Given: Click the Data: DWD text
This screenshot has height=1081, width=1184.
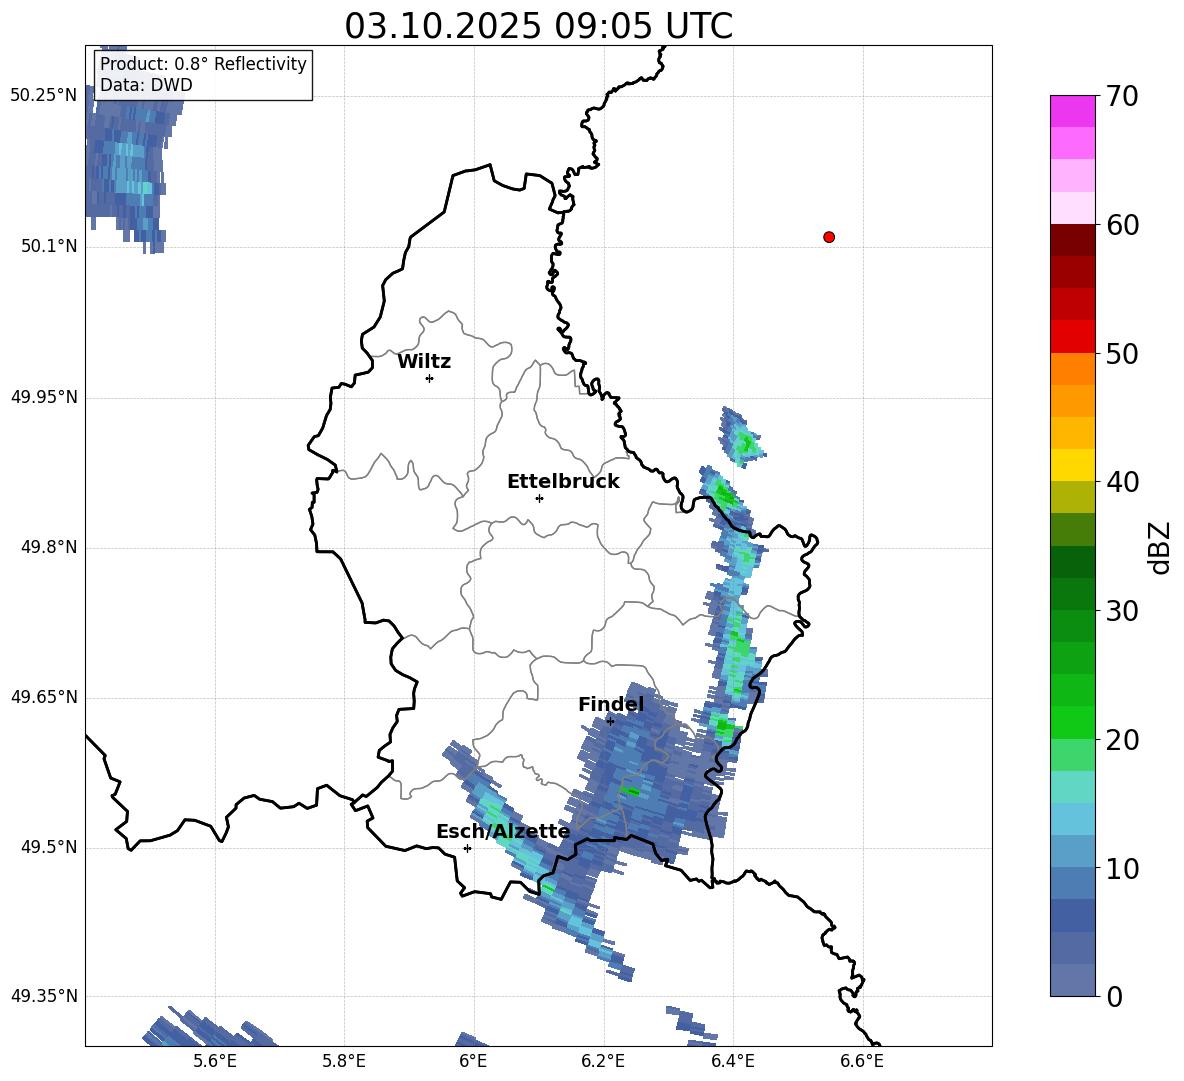Looking at the screenshot, I should [146, 85].
